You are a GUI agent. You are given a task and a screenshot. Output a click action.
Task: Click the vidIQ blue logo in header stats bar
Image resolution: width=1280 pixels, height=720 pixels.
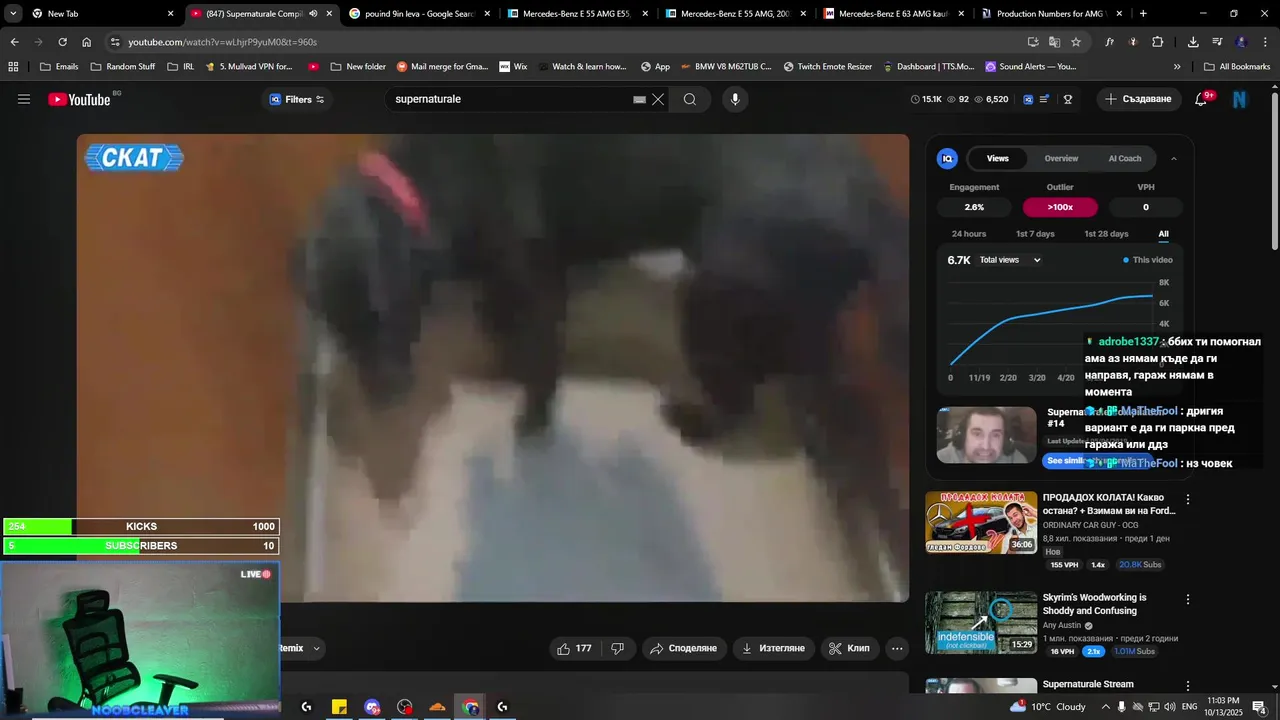tap(1028, 99)
